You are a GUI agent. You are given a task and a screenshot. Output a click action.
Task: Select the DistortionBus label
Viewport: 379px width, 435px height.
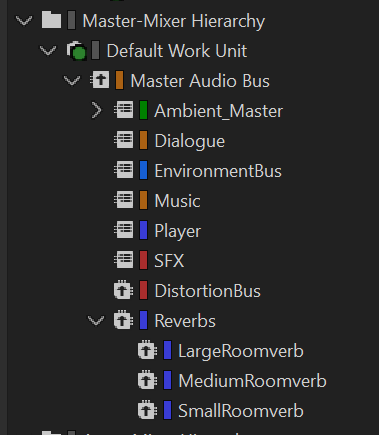(x=207, y=291)
